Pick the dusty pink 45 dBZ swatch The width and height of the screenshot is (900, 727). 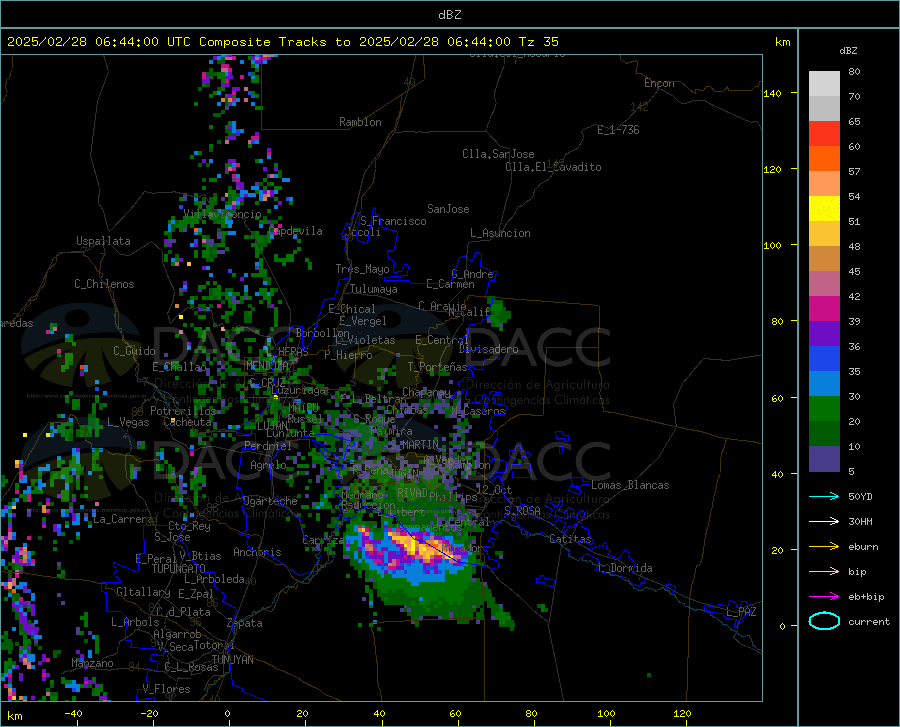(824, 283)
